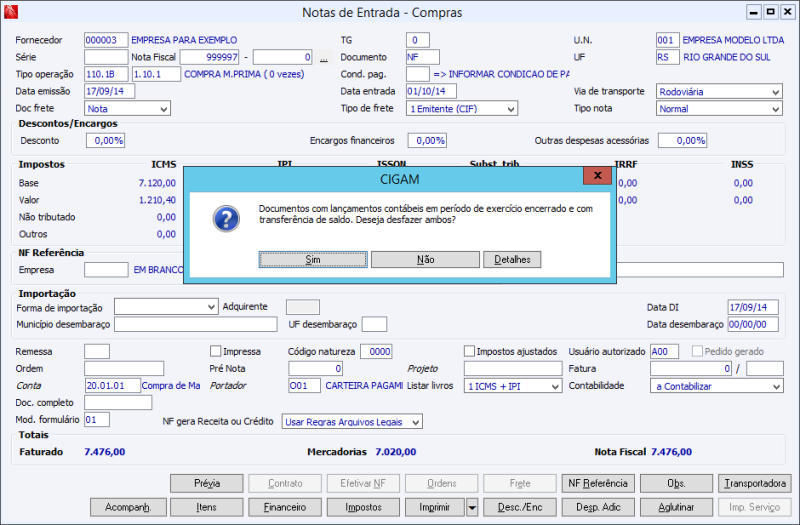Open the Desc./Enc button

pyautogui.click(x=520, y=508)
